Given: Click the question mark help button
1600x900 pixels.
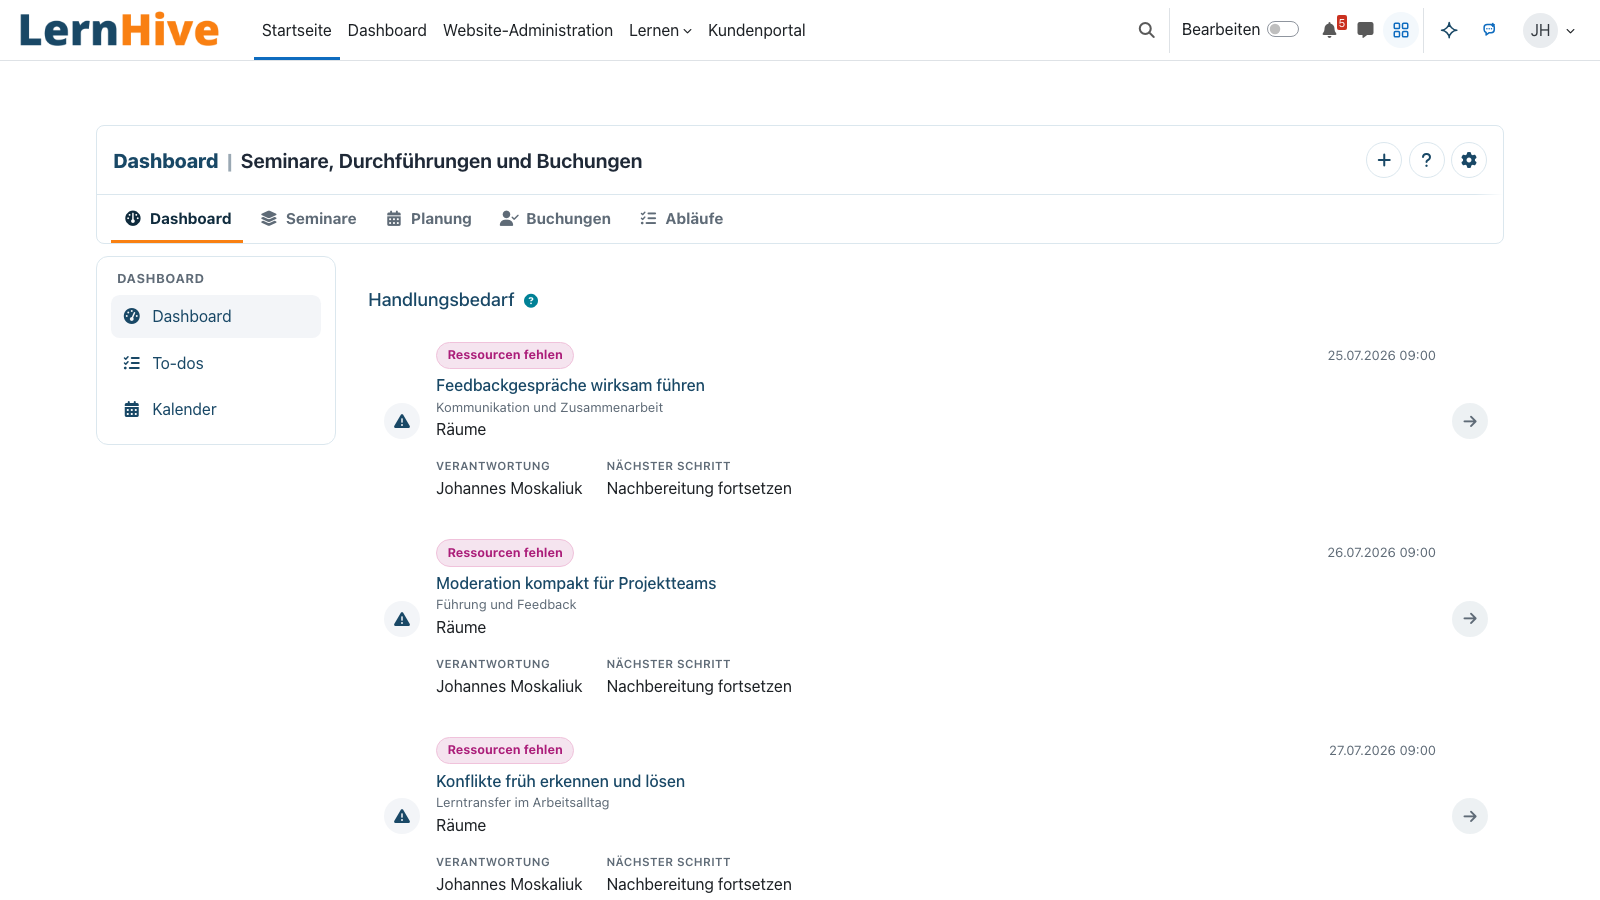Looking at the screenshot, I should [1427, 160].
